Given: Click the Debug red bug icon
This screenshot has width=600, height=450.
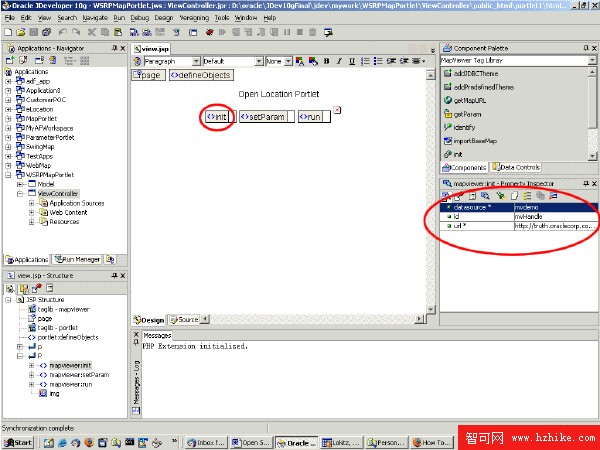Looking at the screenshot, I should tap(209, 33).
